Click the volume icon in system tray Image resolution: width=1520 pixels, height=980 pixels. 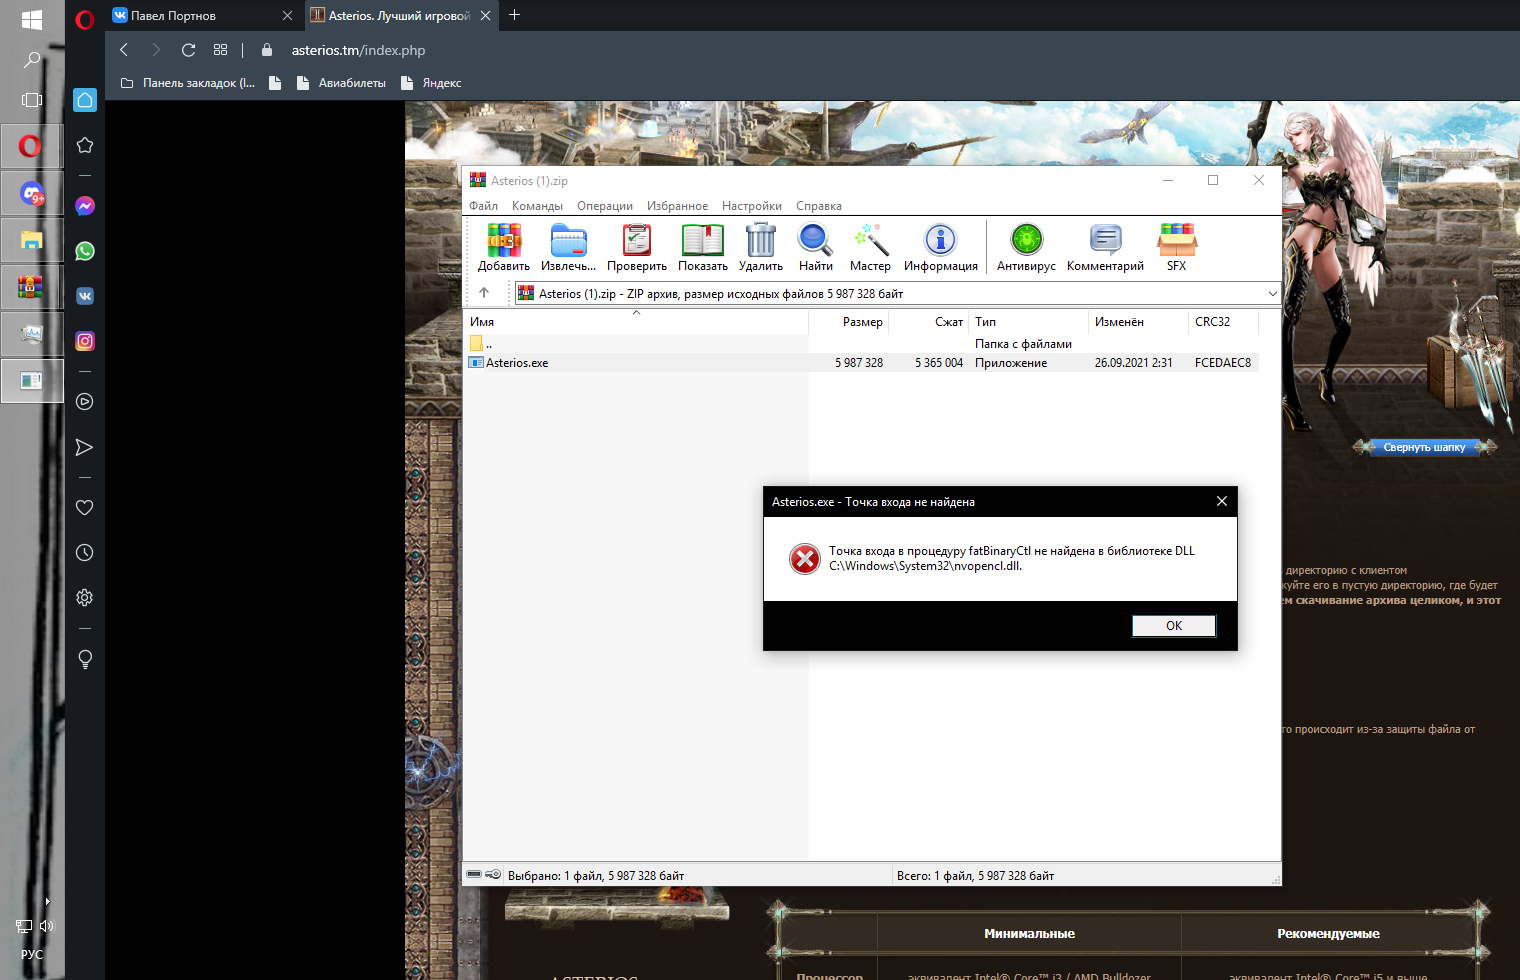click(46, 926)
